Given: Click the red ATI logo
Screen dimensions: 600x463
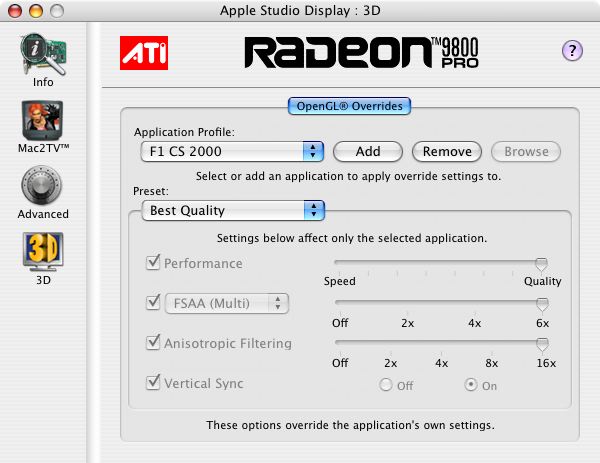Looking at the screenshot, I should [144, 53].
